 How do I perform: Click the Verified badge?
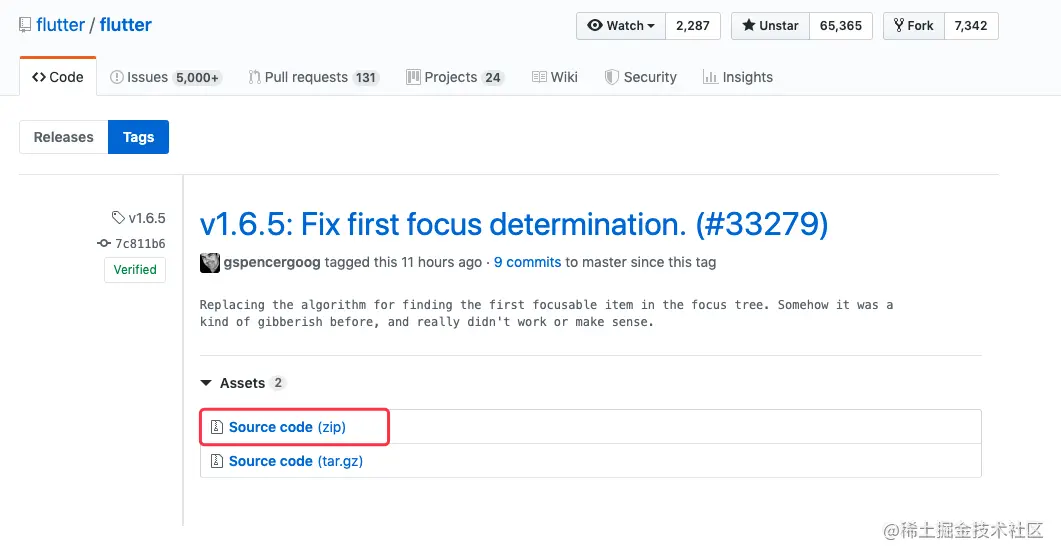(135, 270)
